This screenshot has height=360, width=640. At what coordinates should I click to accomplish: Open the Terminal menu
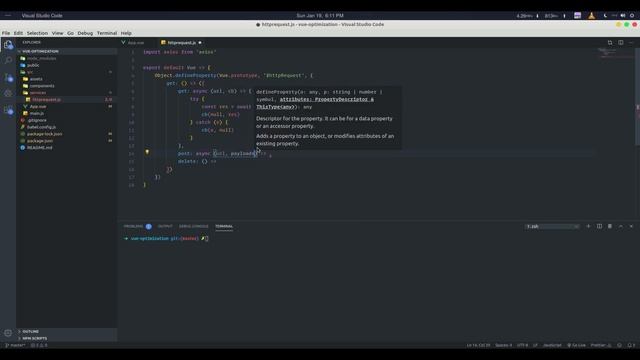107,33
